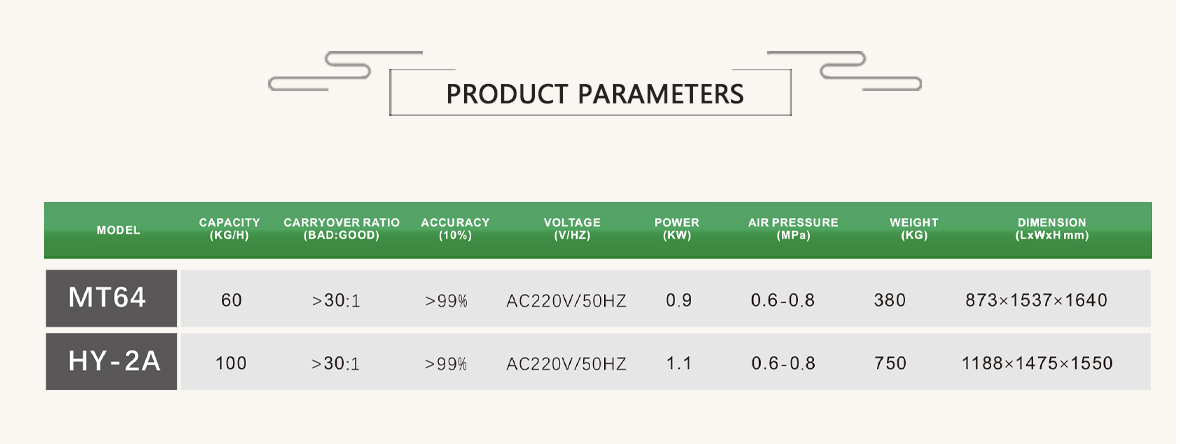The image size is (1180, 444).
Task: Click the PRODUCT PARAMETERS title
Action: coord(595,94)
